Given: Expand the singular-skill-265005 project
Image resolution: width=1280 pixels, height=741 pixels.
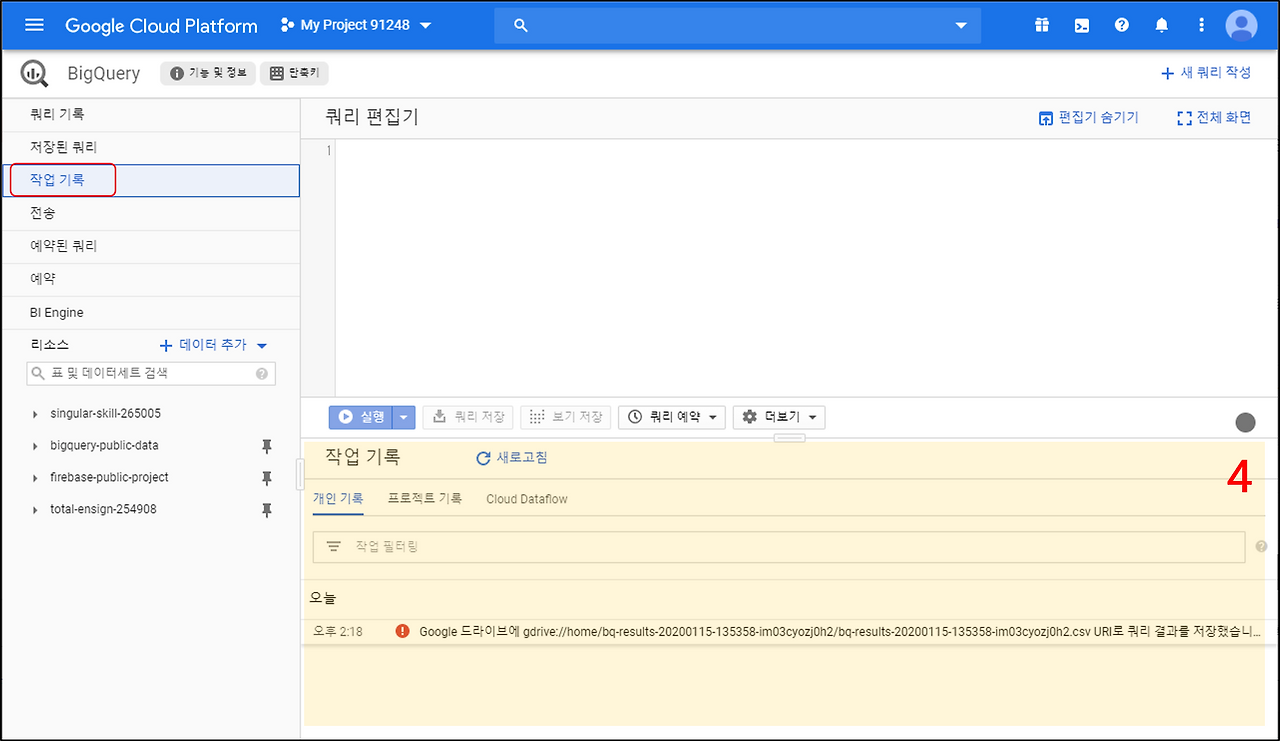Looking at the screenshot, I should [35, 414].
